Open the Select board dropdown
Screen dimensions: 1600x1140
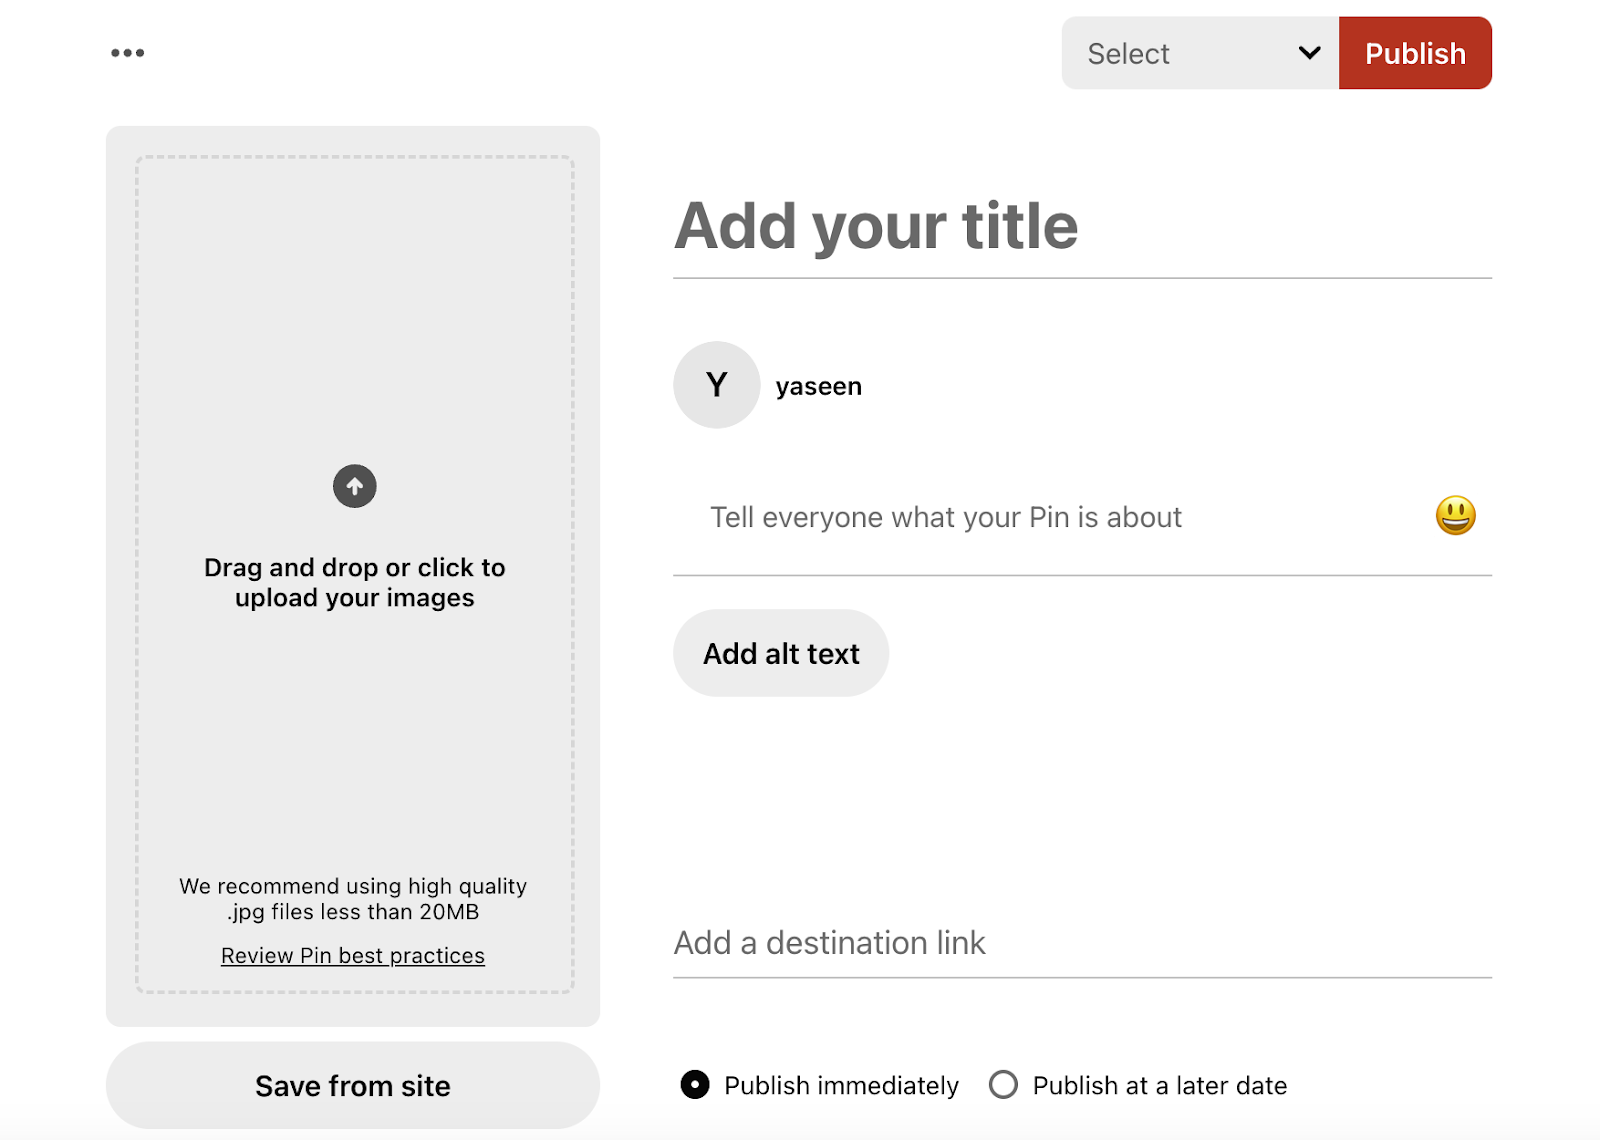tap(1180, 53)
